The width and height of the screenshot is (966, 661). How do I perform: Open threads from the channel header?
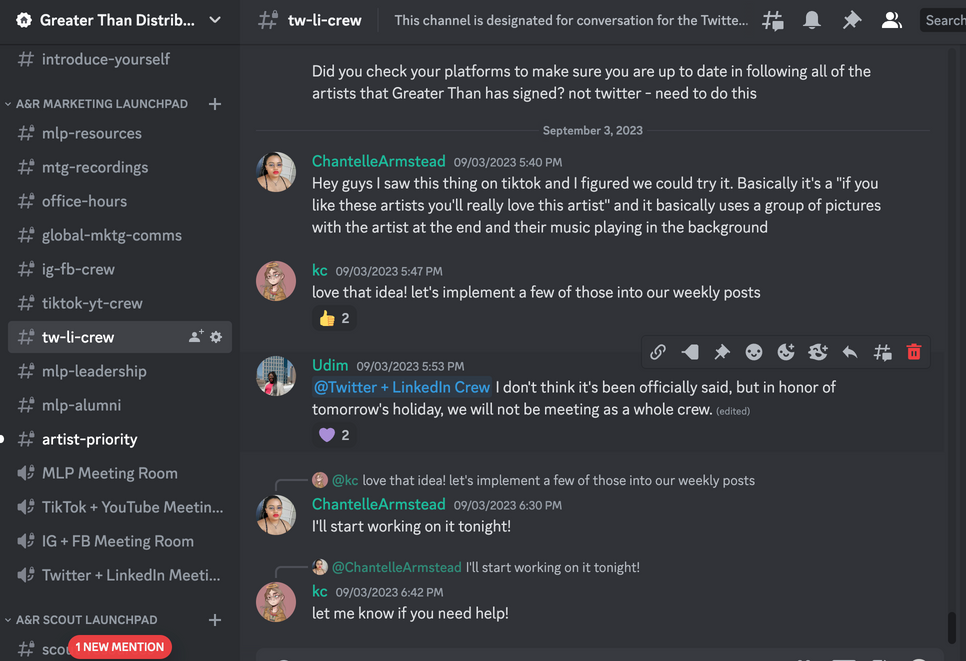(x=773, y=20)
